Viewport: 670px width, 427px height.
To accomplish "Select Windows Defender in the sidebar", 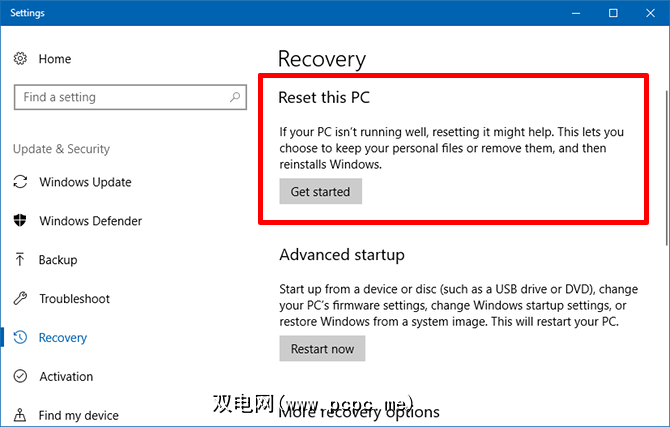I will [90, 221].
